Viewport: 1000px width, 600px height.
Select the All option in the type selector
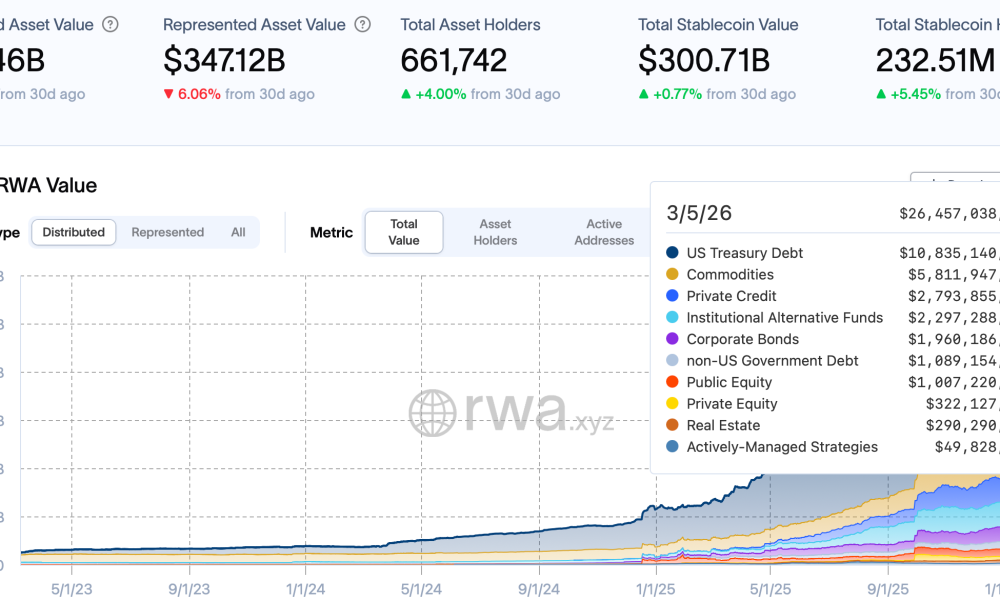[238, 232]
